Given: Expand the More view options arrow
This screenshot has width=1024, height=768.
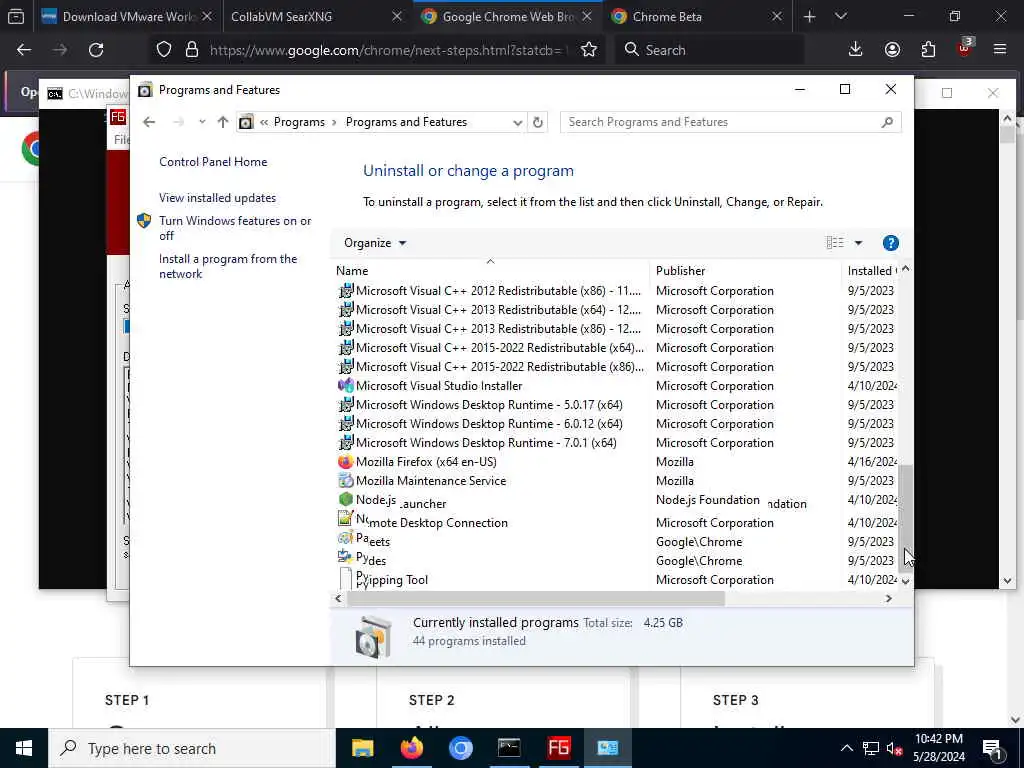Looking at the screenshot, I should click(x=859, y=243).
